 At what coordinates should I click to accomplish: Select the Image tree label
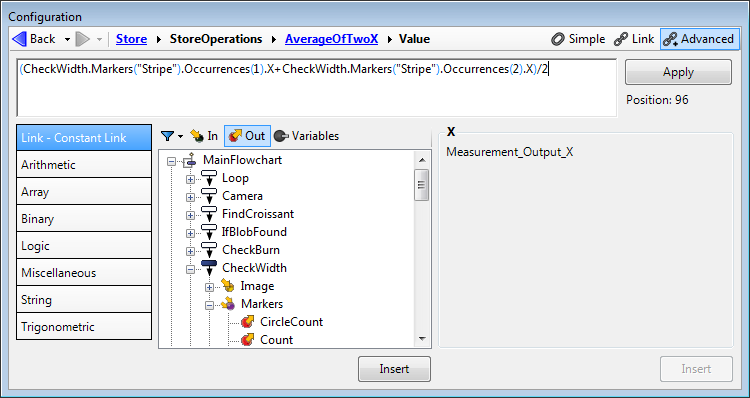click(x=257, y=286)
